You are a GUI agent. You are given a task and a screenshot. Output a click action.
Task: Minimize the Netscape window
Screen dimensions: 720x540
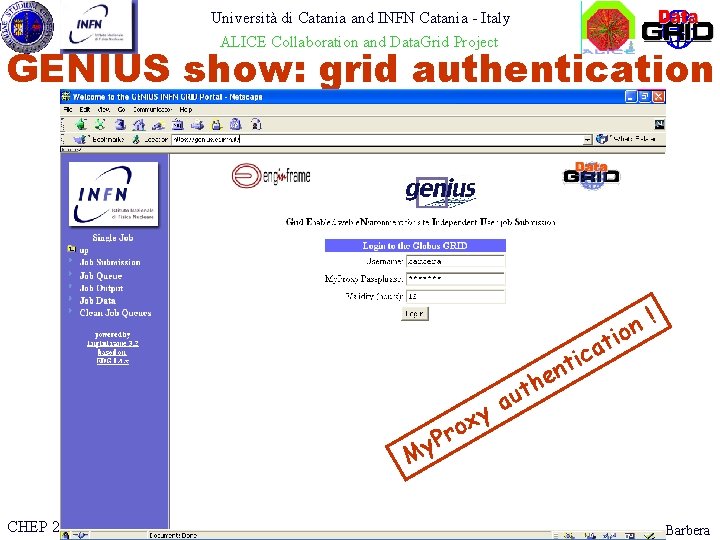point(631,96)
